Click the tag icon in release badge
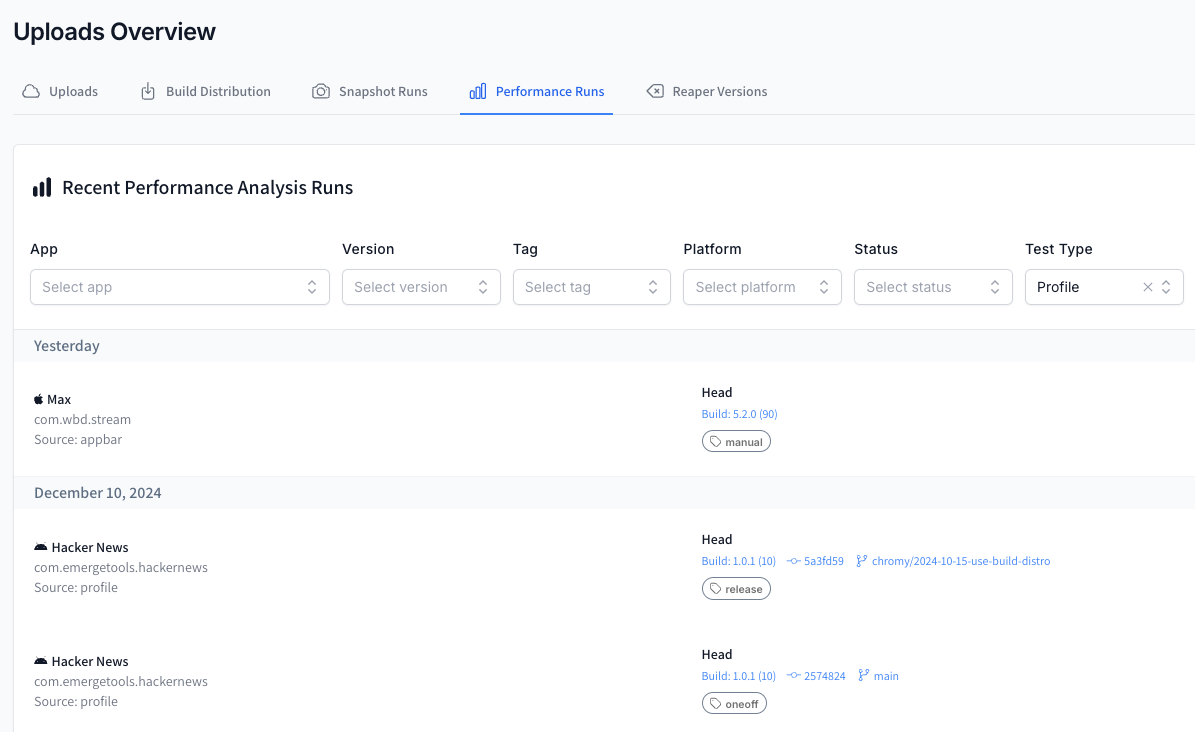The width and height of the screenshot is (1195, 732). click(715, 589)
